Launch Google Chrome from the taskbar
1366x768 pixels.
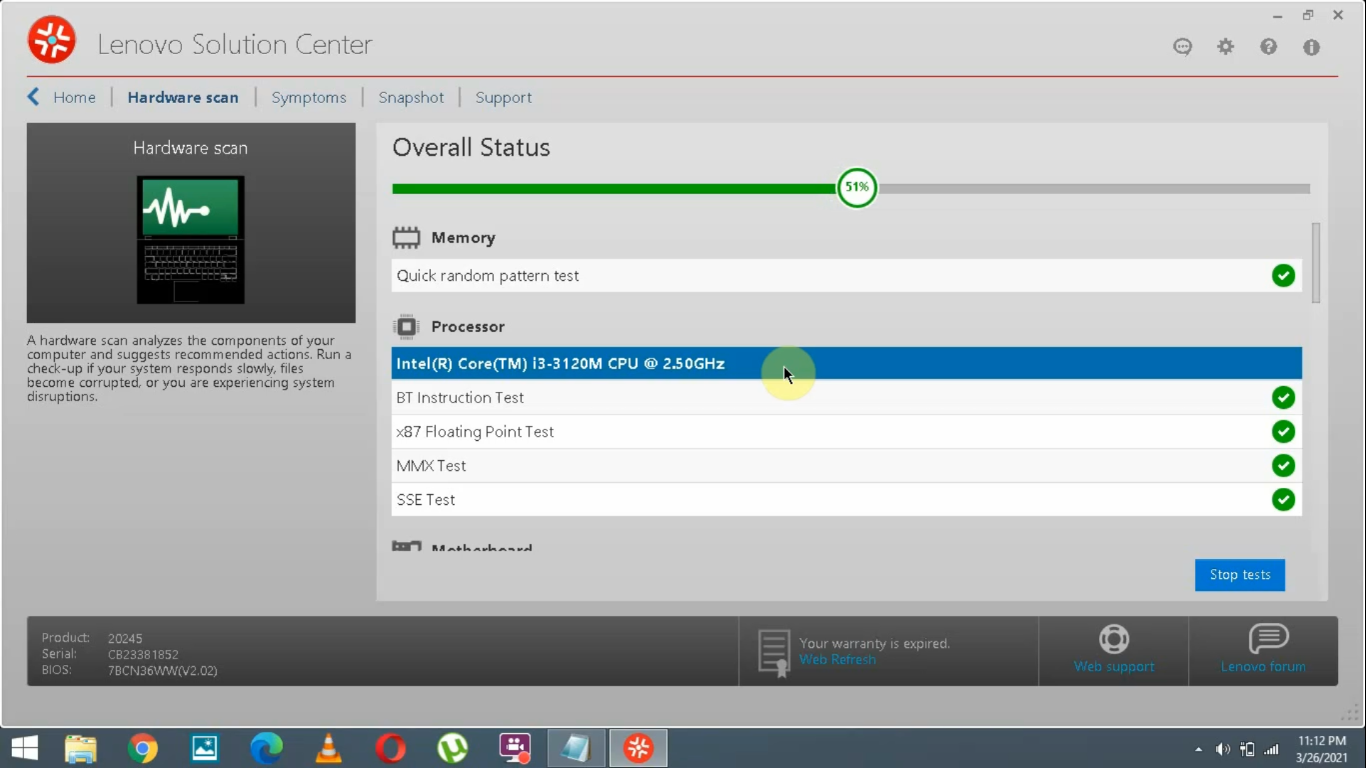click(x=143, y=748)
